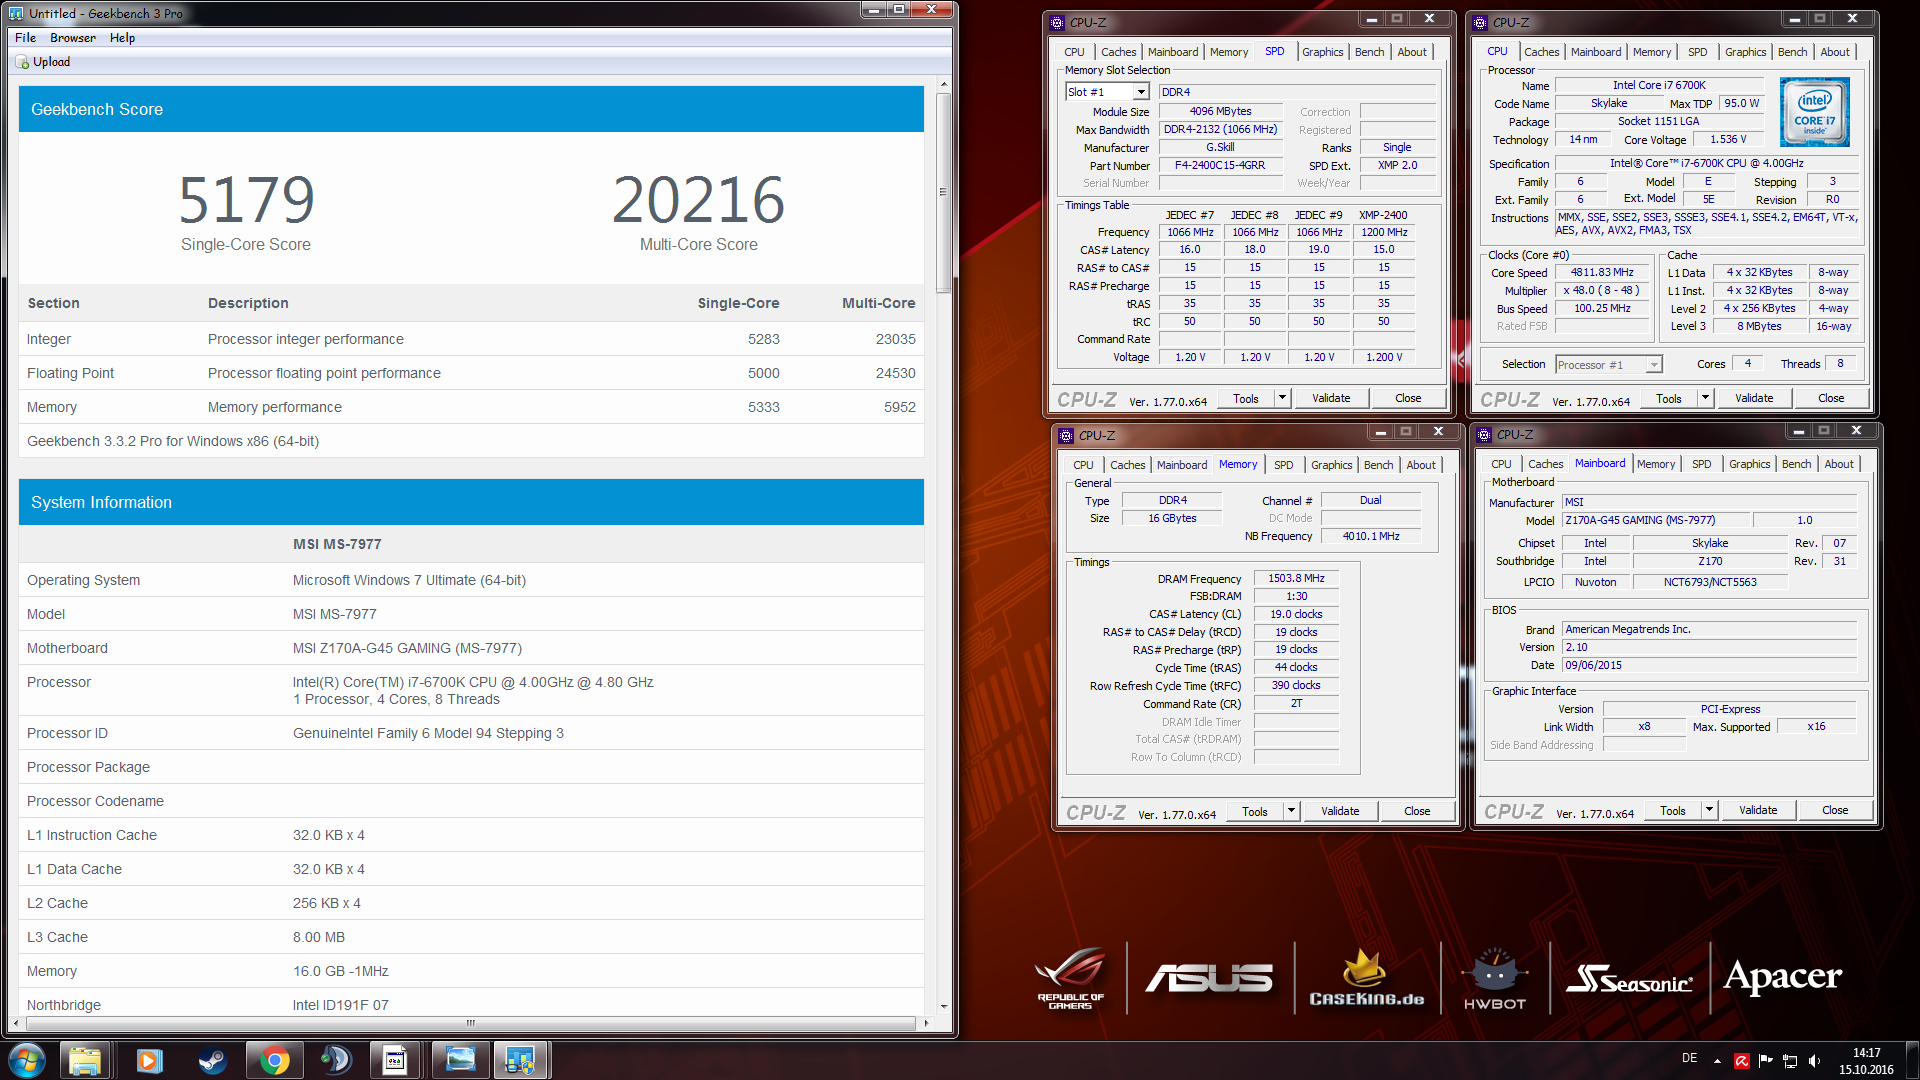Click the Intel Core i7 logo
The width and height of the screenshot is (1920, 1080).
(1815, 112)
